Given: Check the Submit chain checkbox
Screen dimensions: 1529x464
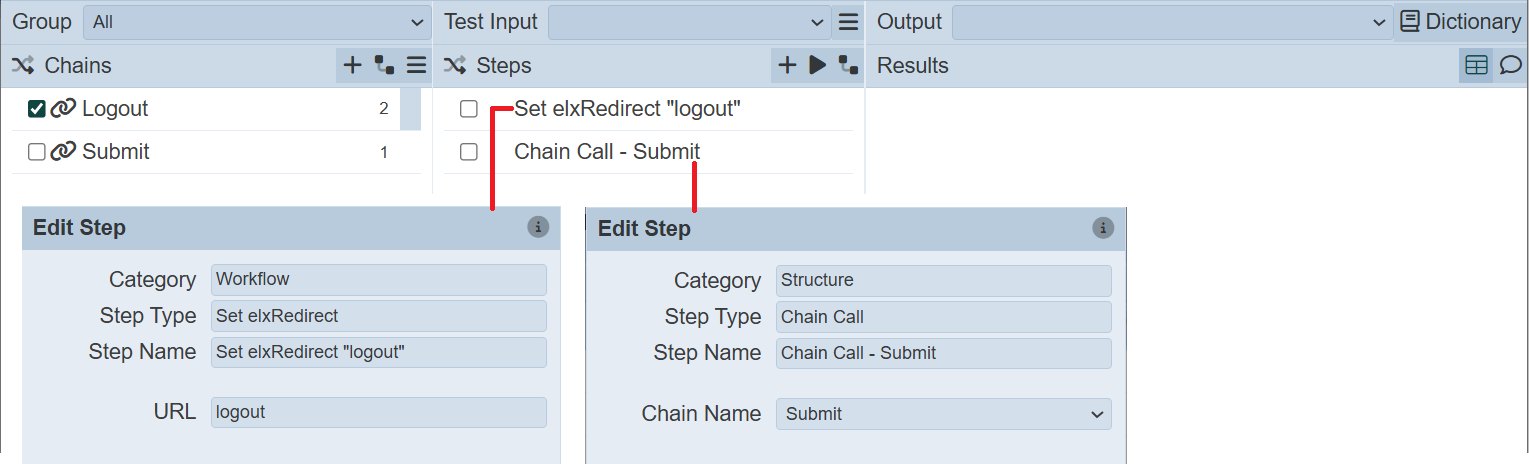Looking at the screenshot, I should coord(37,152).
